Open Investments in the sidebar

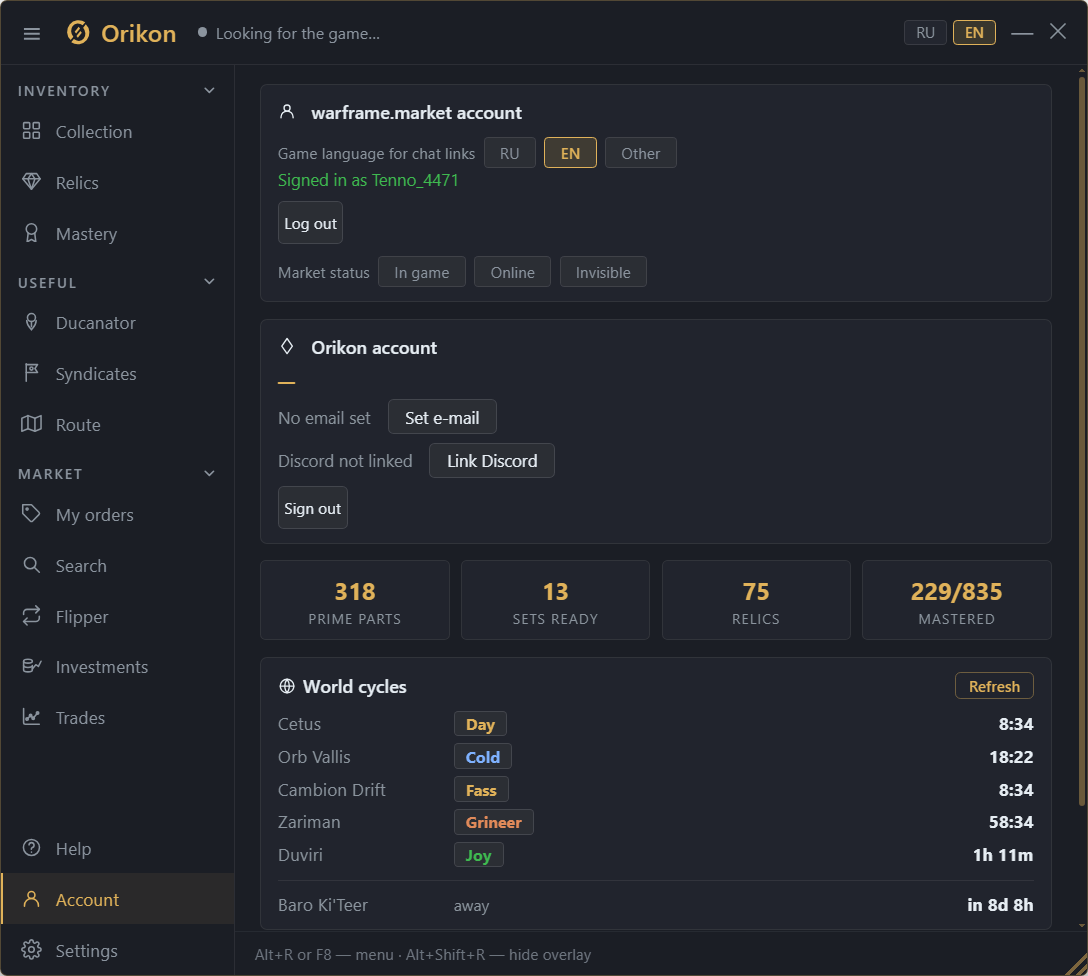117,667
